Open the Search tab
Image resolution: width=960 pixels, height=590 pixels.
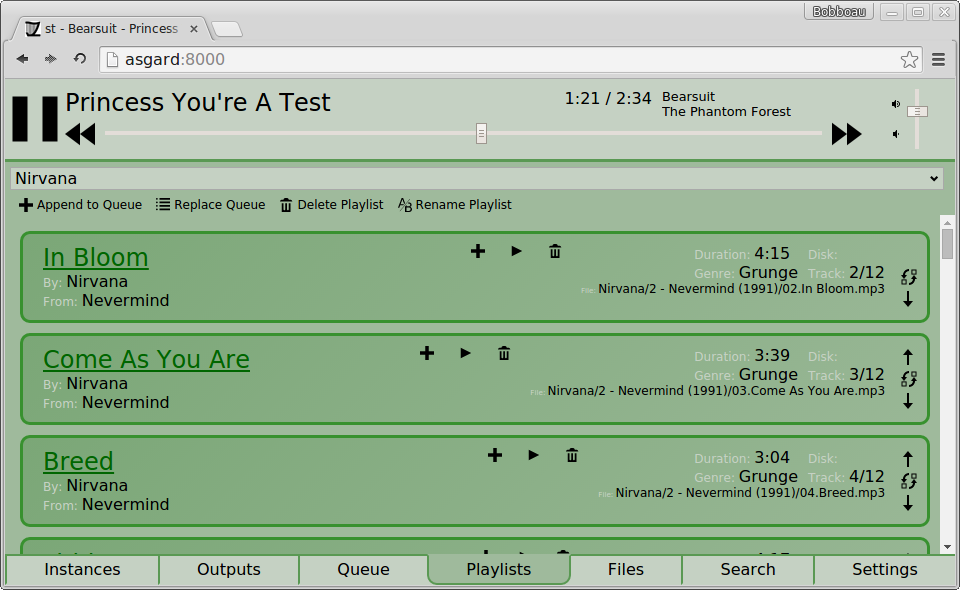point(748,570)
